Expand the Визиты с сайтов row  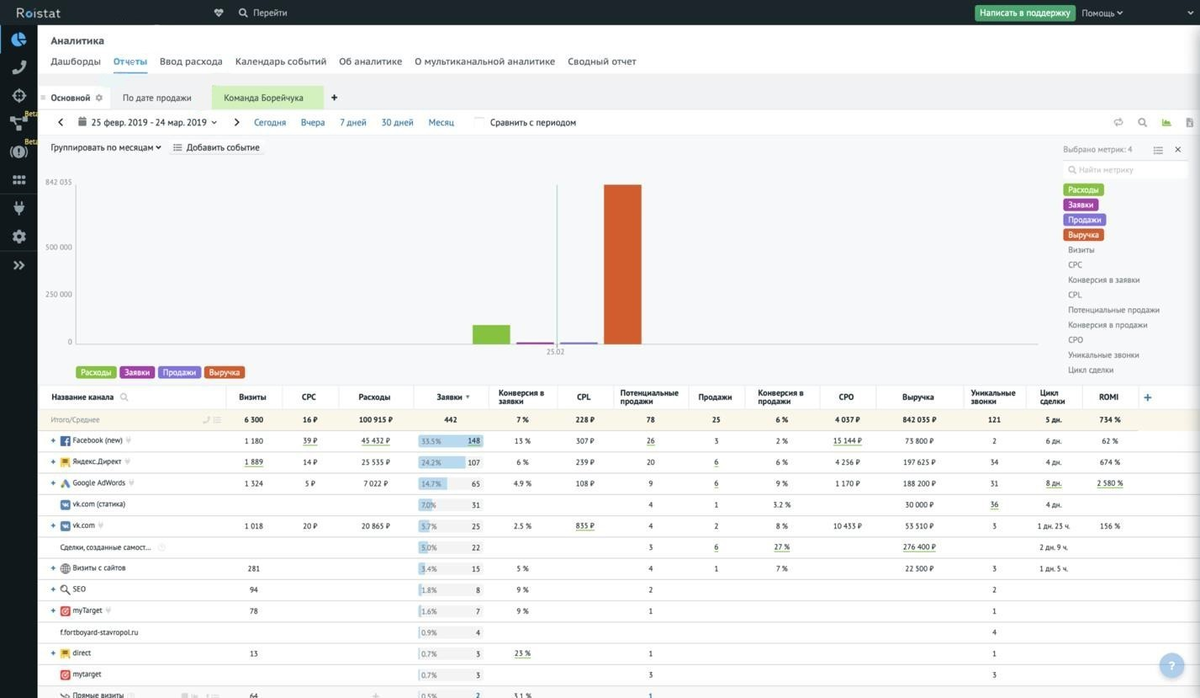click(53, 568)
